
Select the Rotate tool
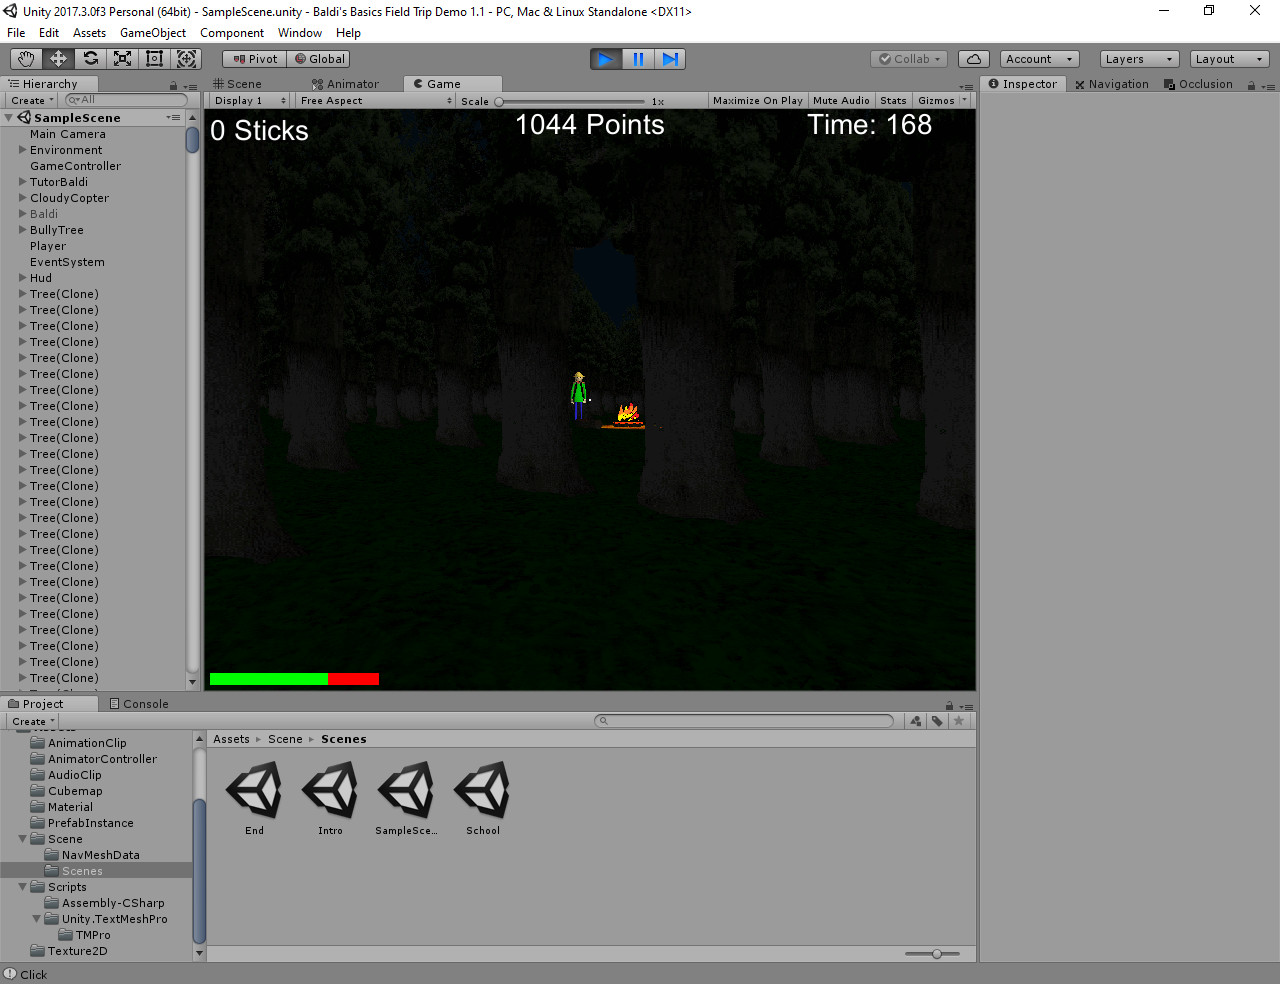click(89, 58)
